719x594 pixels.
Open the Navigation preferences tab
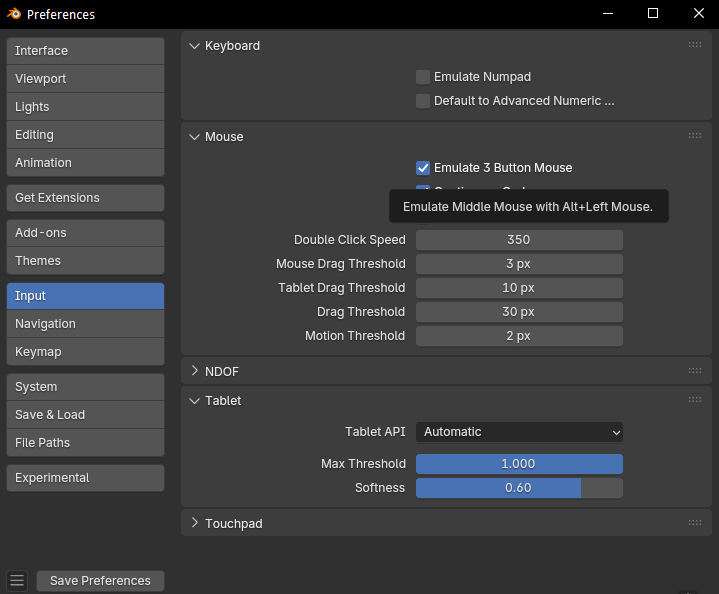pos(85,324)
